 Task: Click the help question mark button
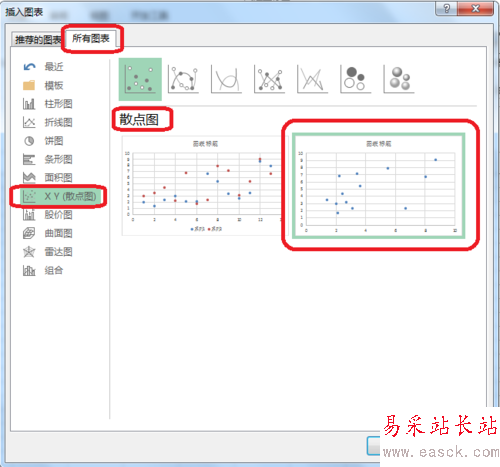447,8
